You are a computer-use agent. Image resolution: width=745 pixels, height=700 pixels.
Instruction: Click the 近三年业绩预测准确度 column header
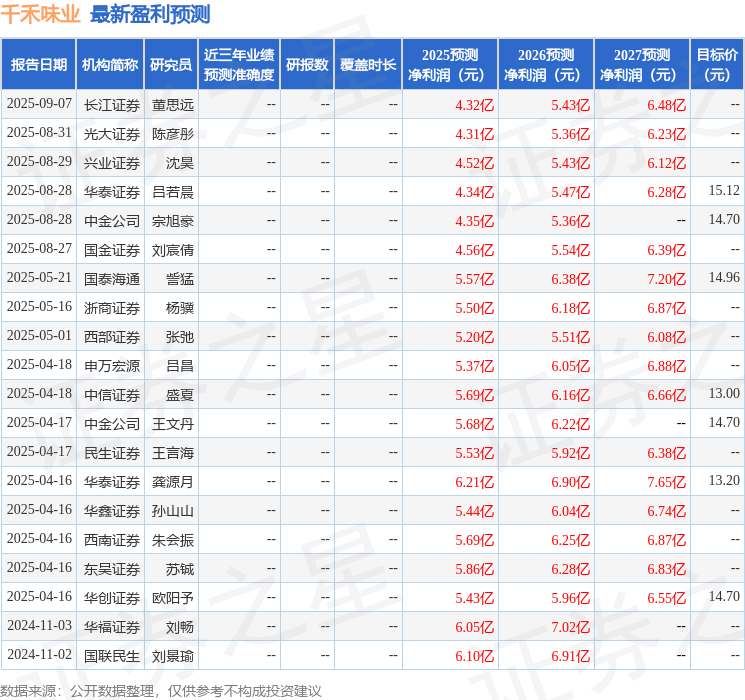(239, 65)
